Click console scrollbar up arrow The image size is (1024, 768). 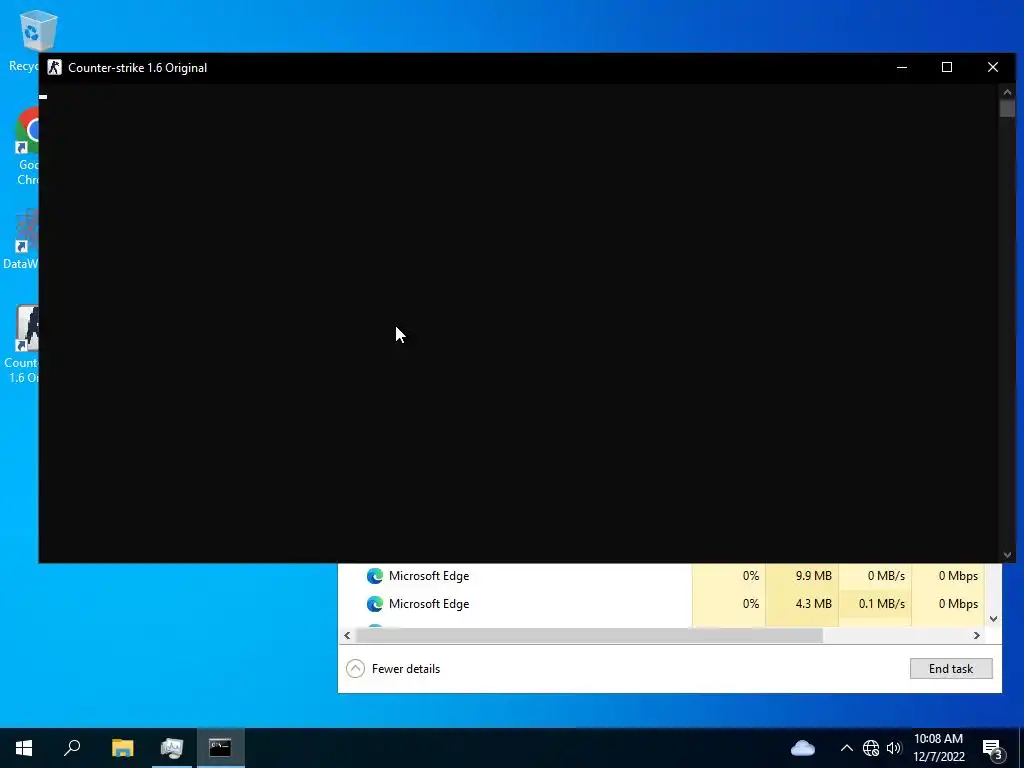click(x=1007, y=92)
